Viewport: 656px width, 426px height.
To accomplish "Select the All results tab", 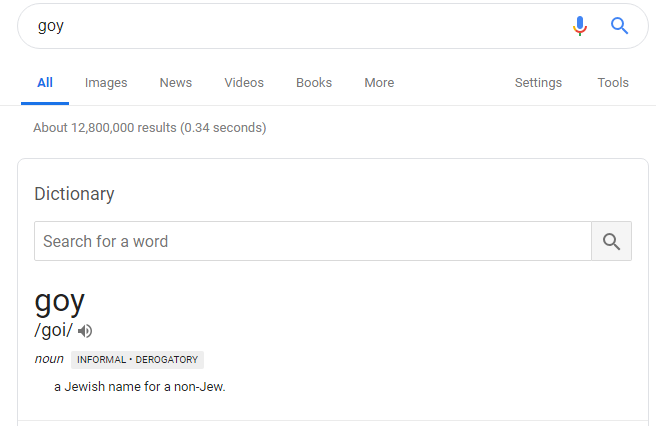I will 45,83.
